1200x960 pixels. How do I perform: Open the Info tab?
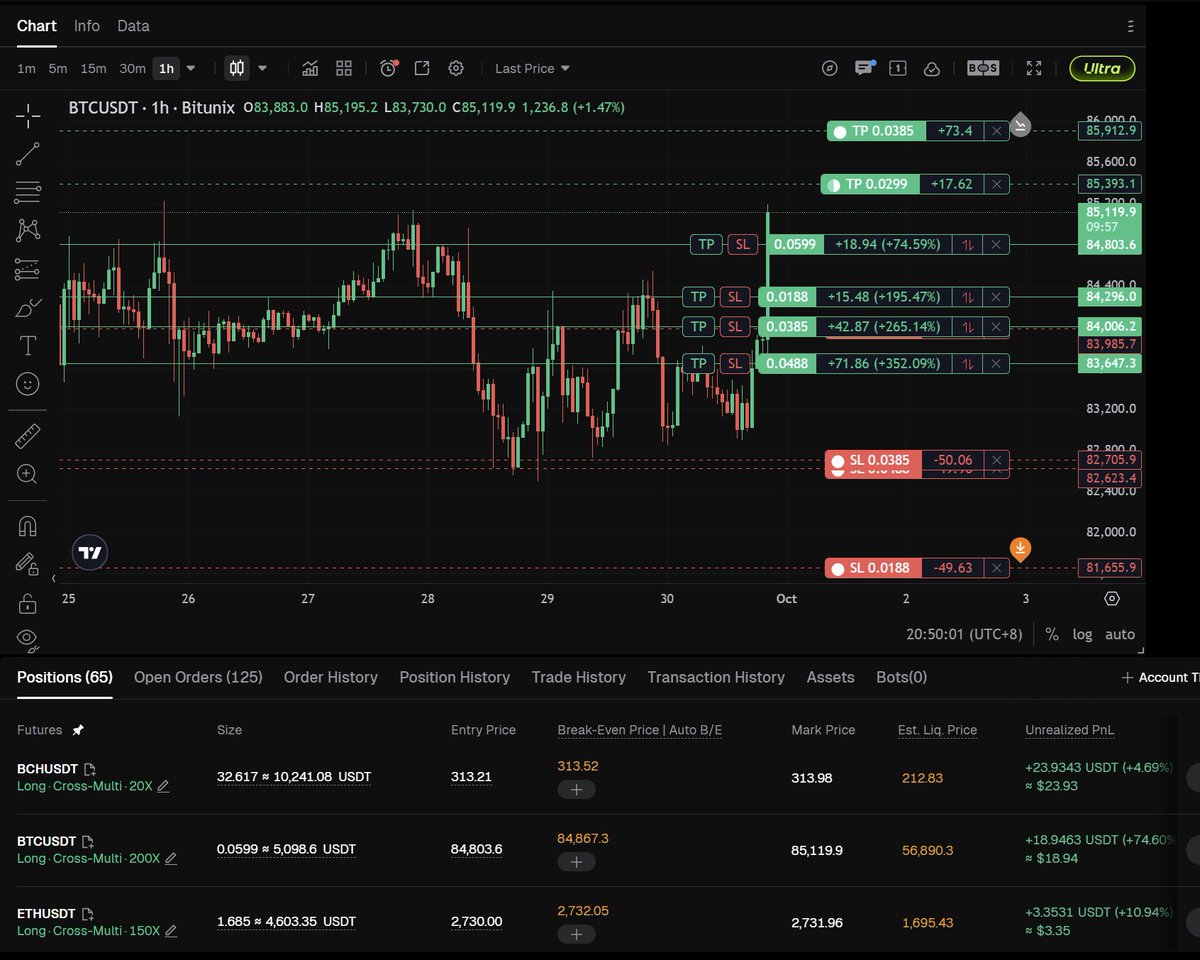point(87,26)
